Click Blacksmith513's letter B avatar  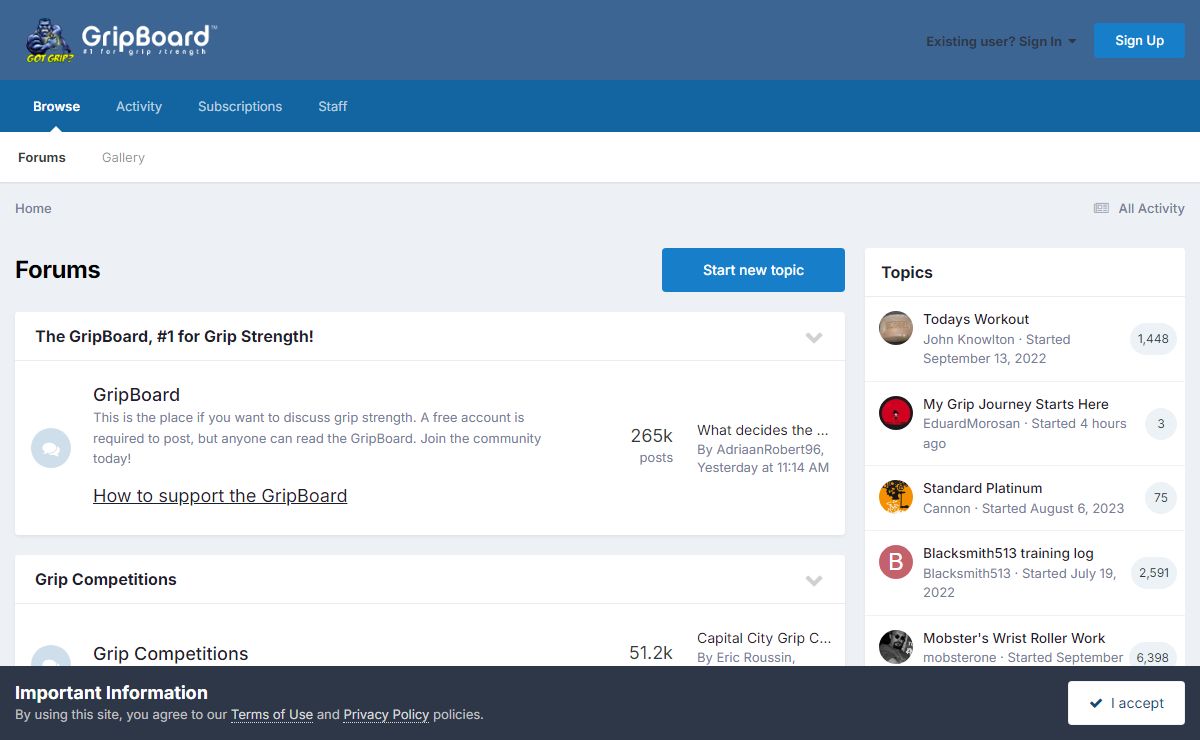click(x=896, y=562)
